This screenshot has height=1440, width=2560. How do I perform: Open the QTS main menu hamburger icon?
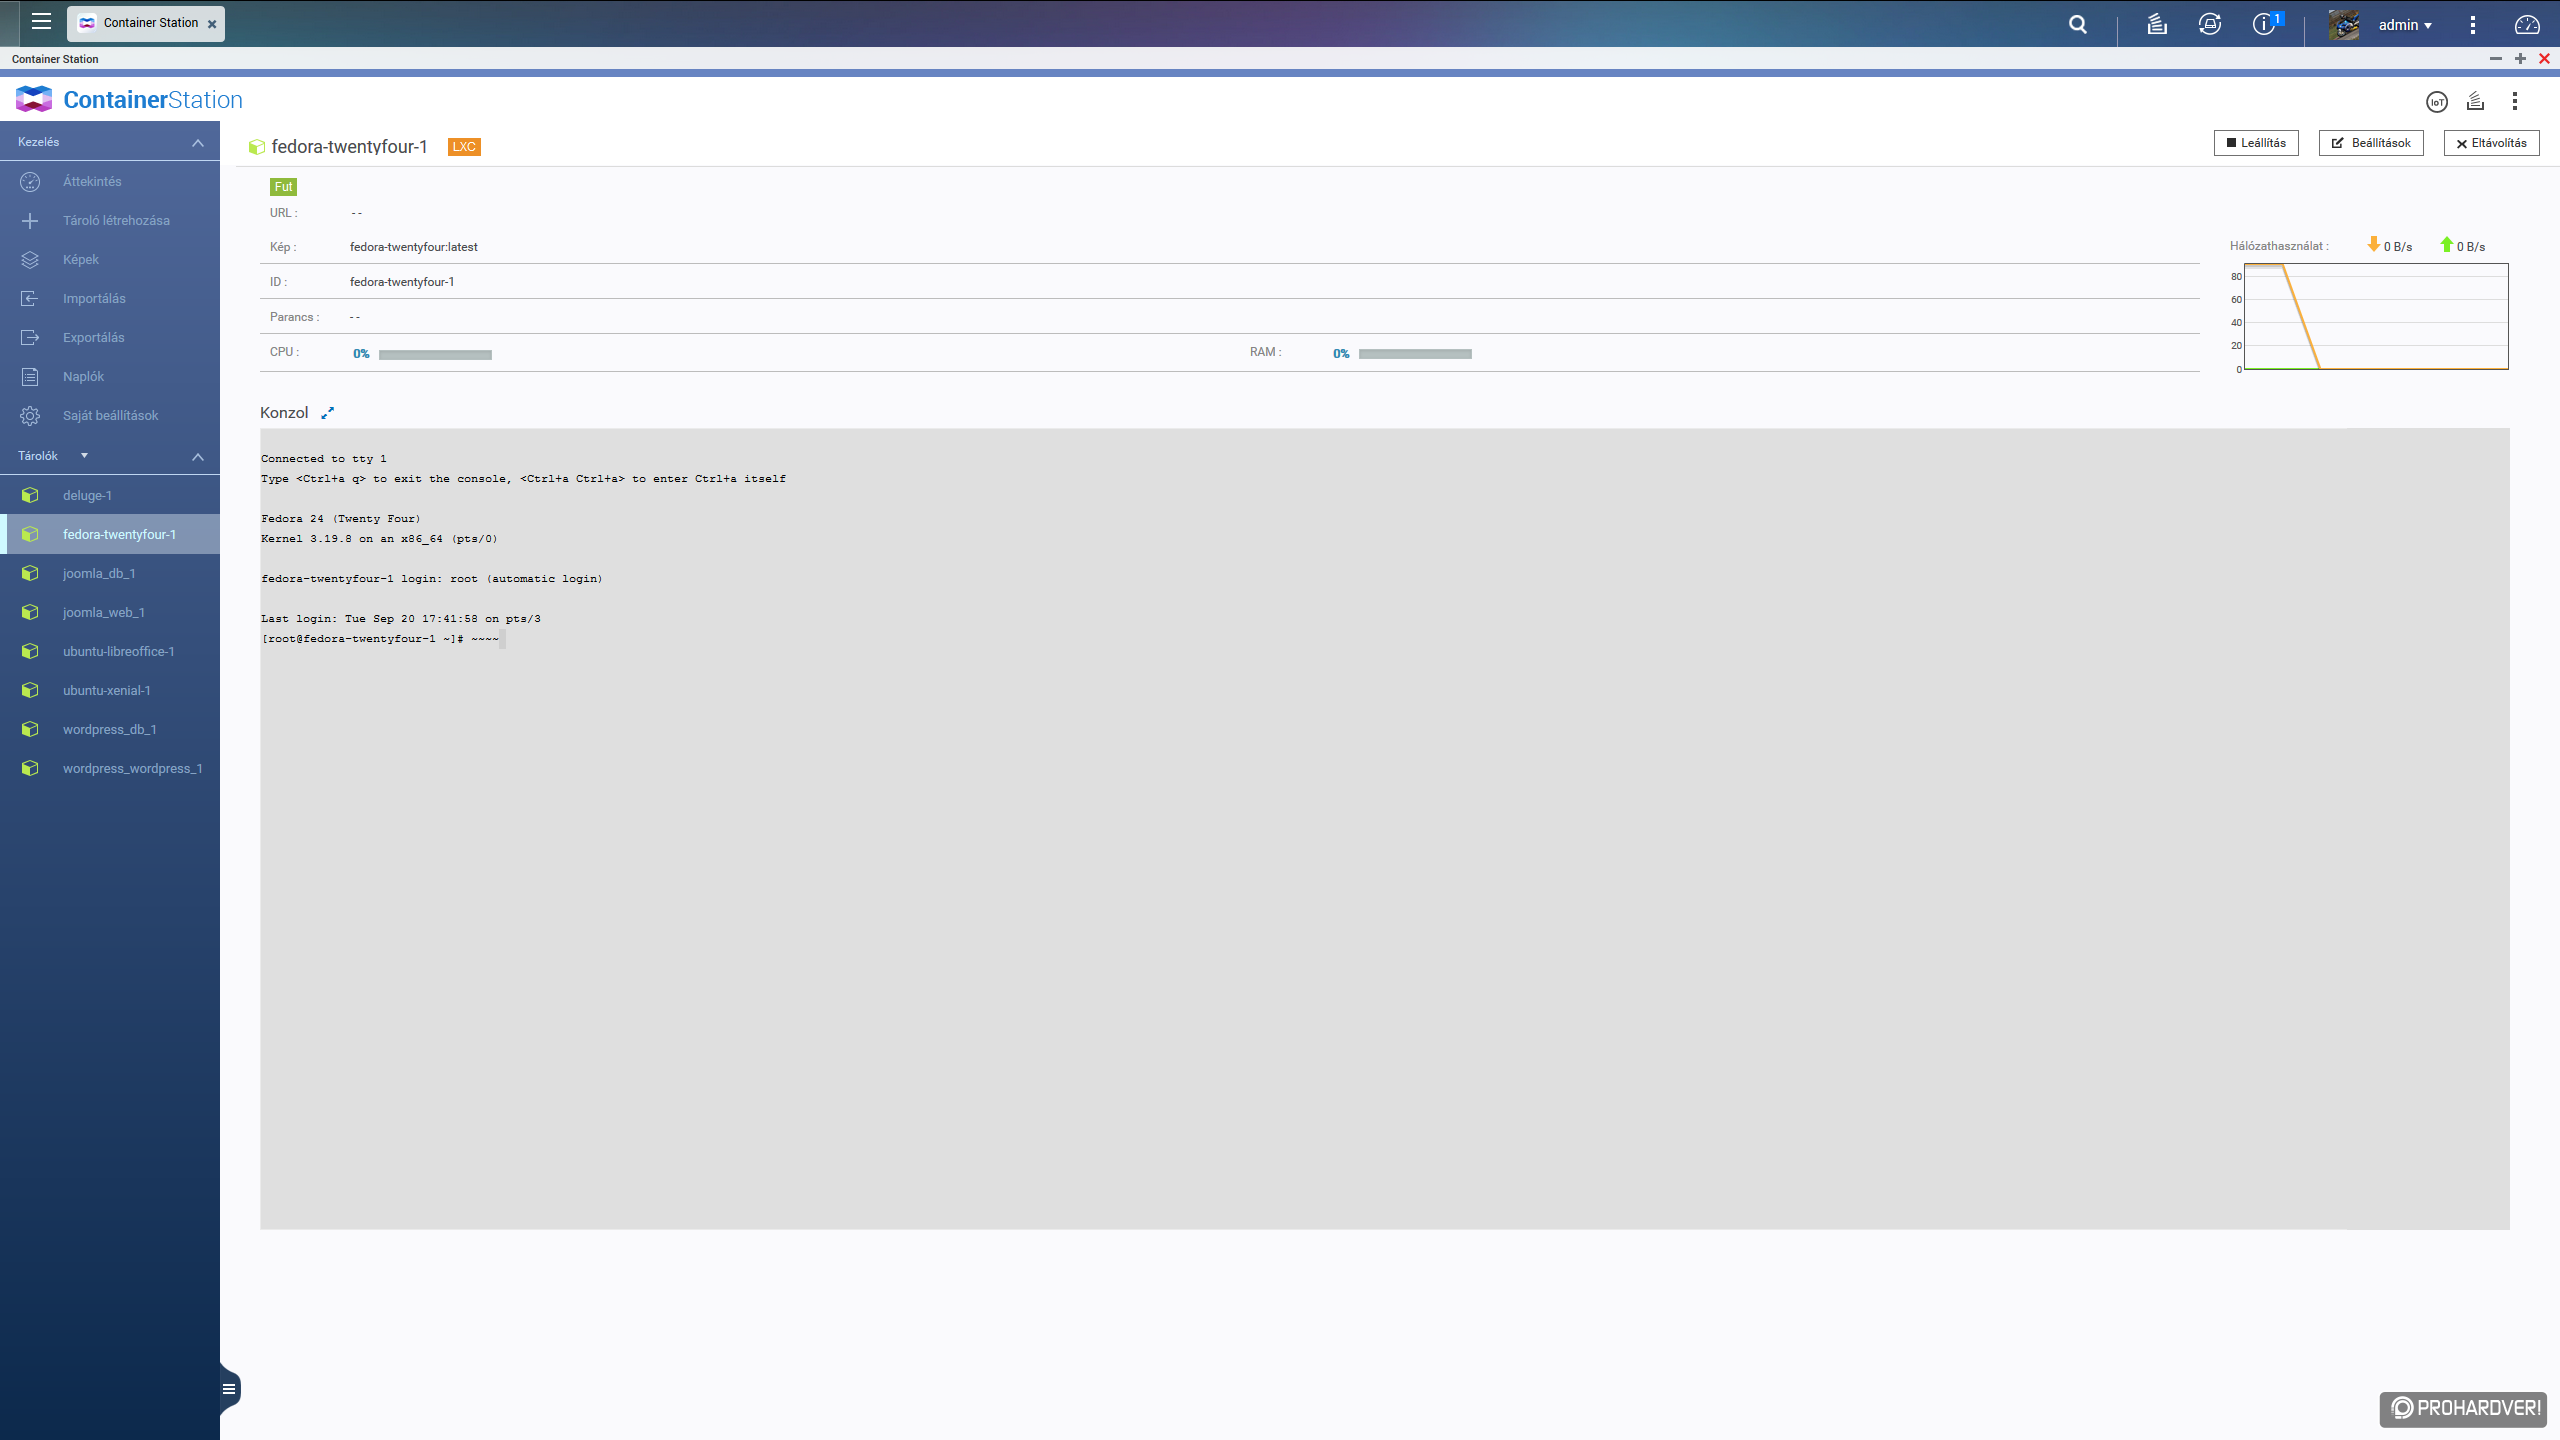point(41,21)
